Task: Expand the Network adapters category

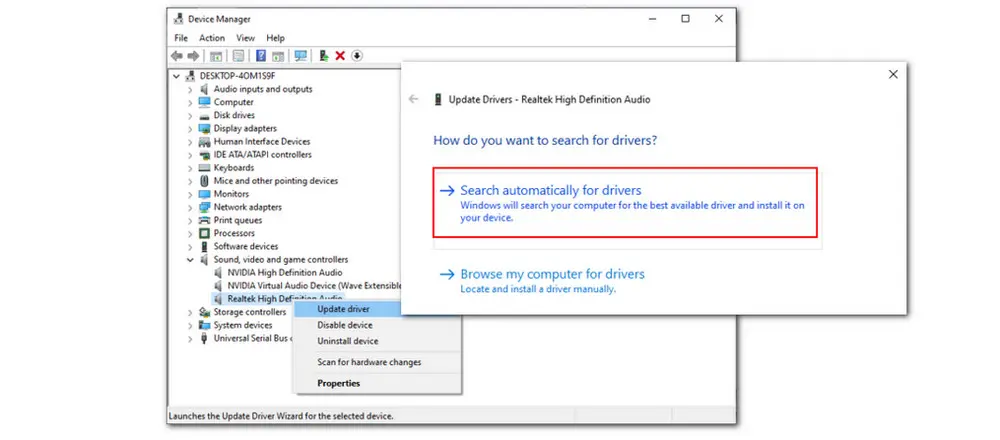Action: pyautogui.click(x=191, y=207)
